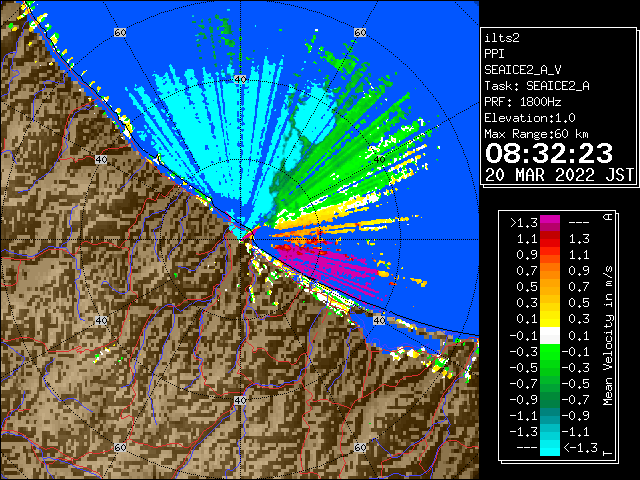Click the "ilts2" radar name text
640x480 pixels.
point(502,38)
